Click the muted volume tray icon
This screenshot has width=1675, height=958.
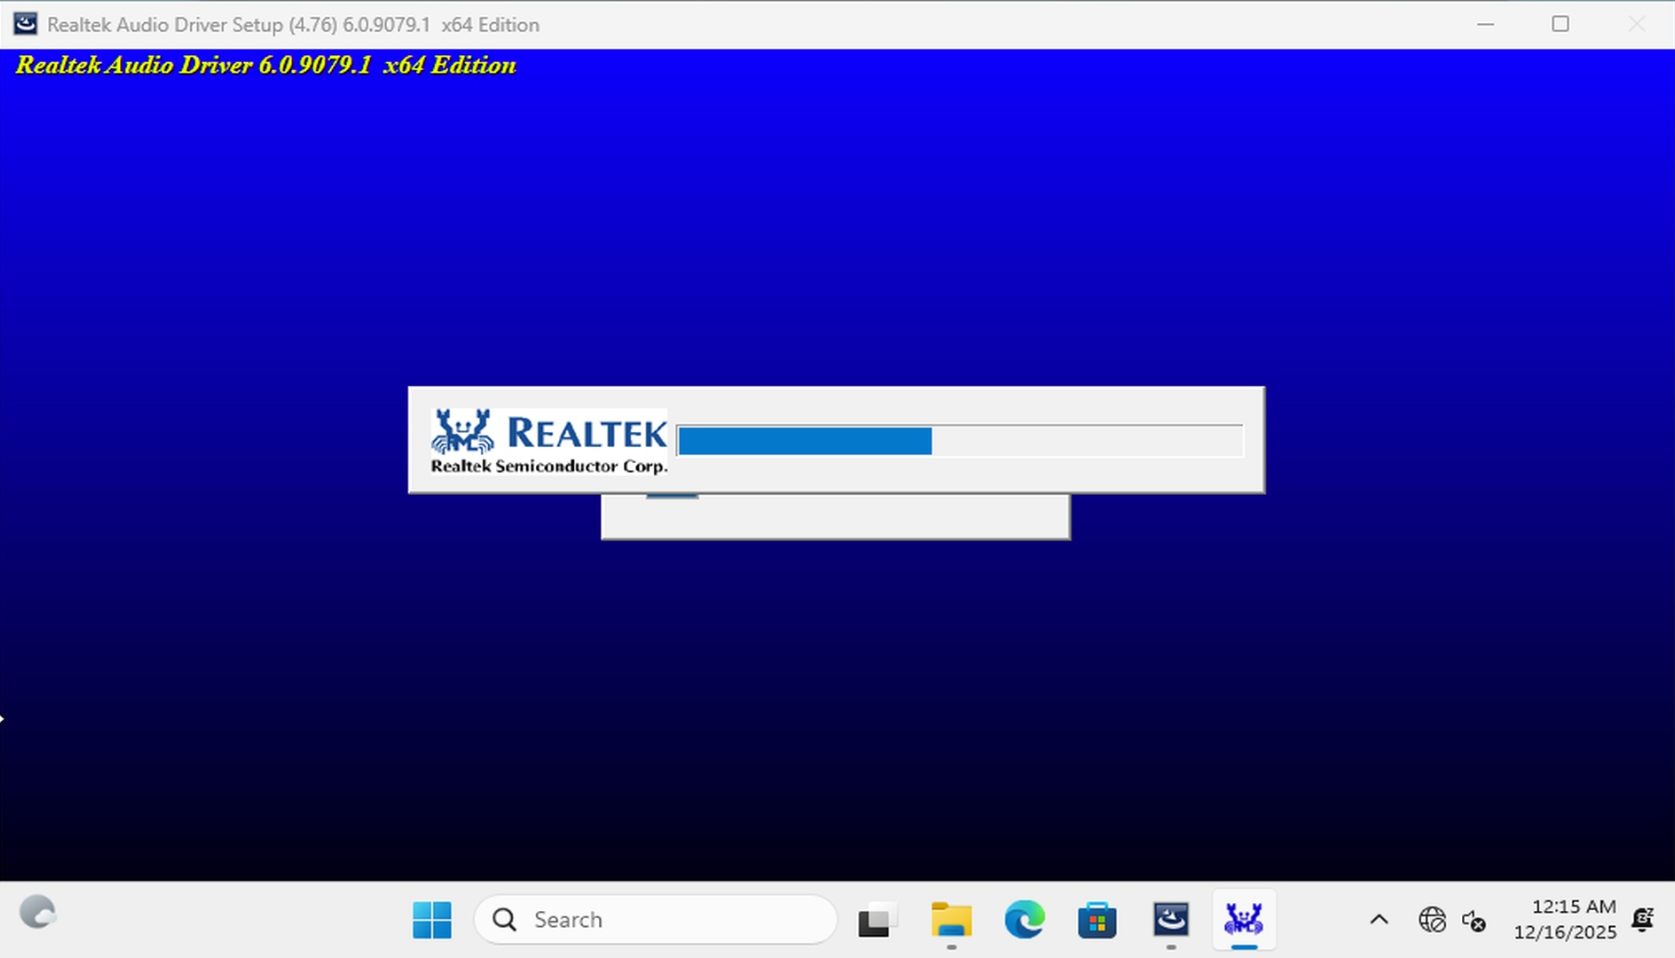point(1473,920)
